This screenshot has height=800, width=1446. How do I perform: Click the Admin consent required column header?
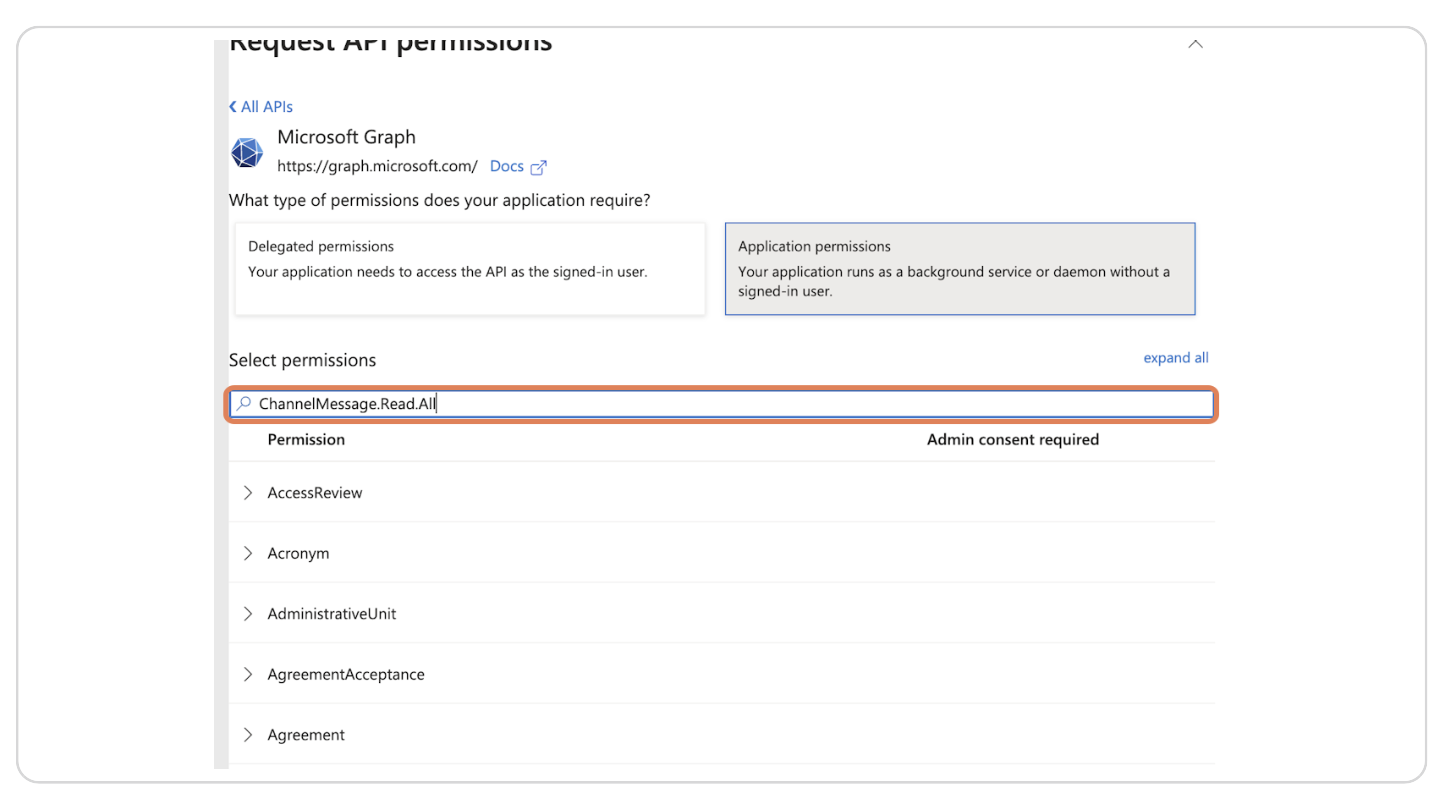[1012, 439]
